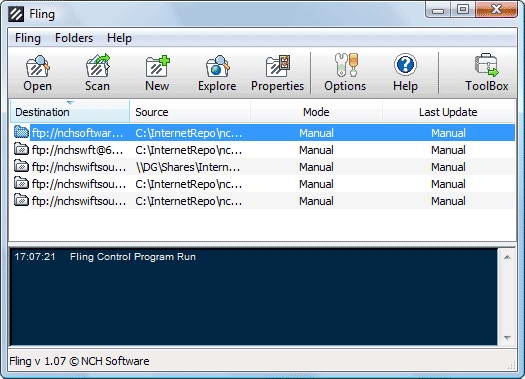Open the ToolBox toolbar icon
The image size is (525, 379).
pyautogui.click(x=486, y=65)
